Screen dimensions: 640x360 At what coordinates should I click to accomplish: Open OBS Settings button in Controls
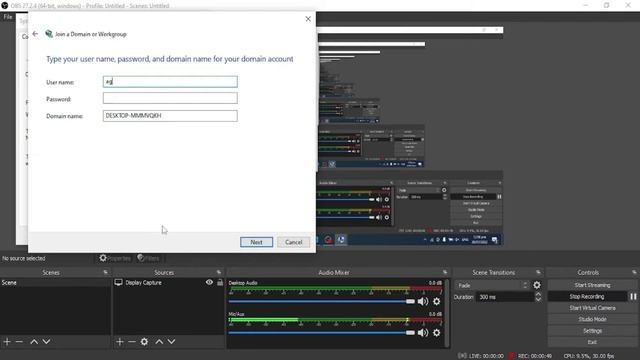coord(592,331)
